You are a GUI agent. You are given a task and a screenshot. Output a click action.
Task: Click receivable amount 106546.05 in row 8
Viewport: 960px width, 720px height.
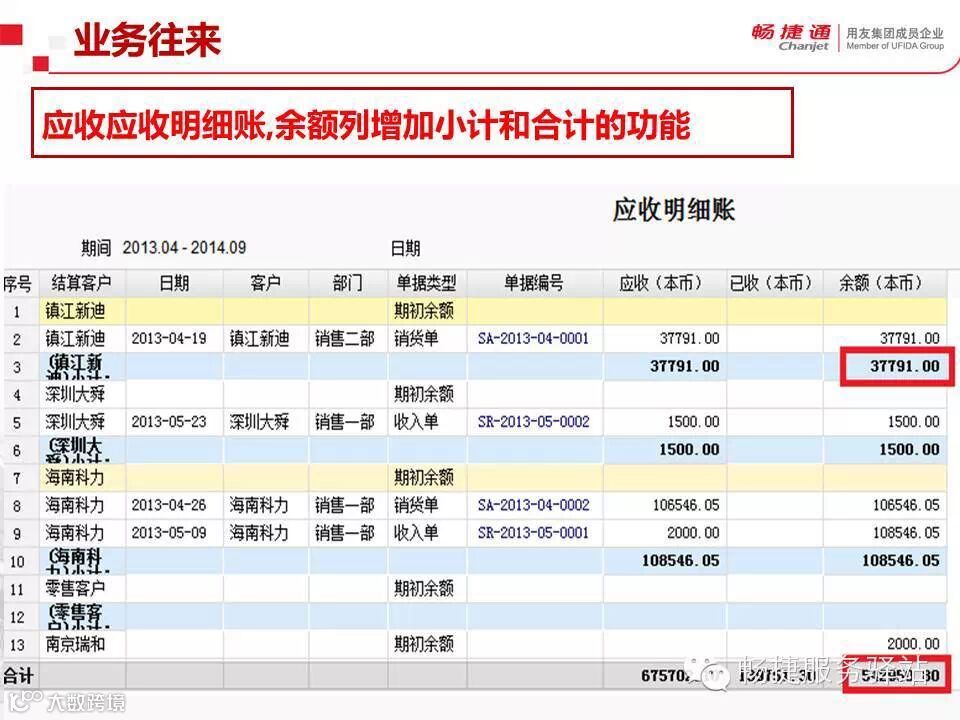(686, 505)
